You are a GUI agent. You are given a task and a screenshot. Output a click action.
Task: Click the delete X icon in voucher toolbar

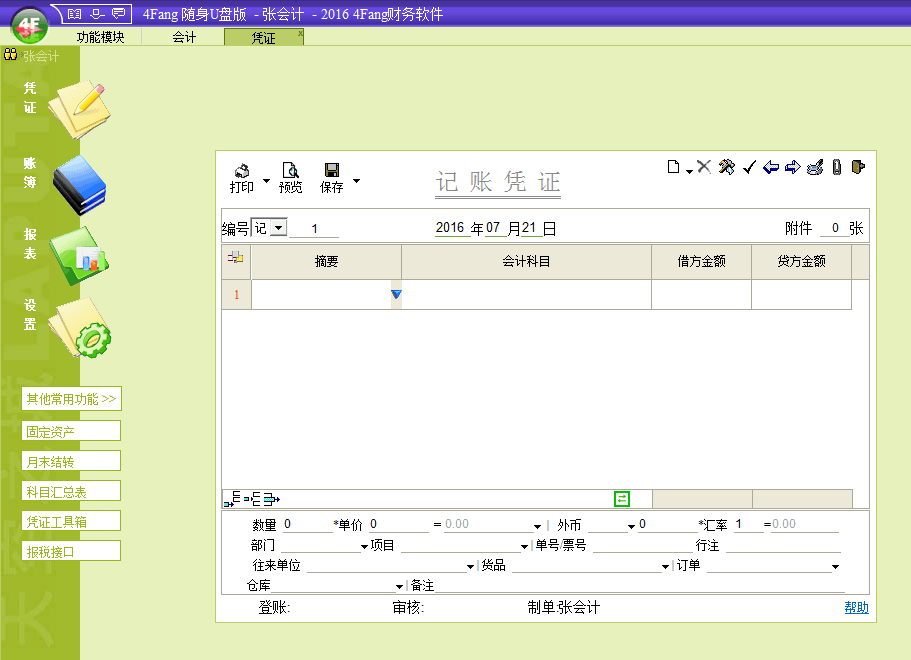tap(704, 167)
